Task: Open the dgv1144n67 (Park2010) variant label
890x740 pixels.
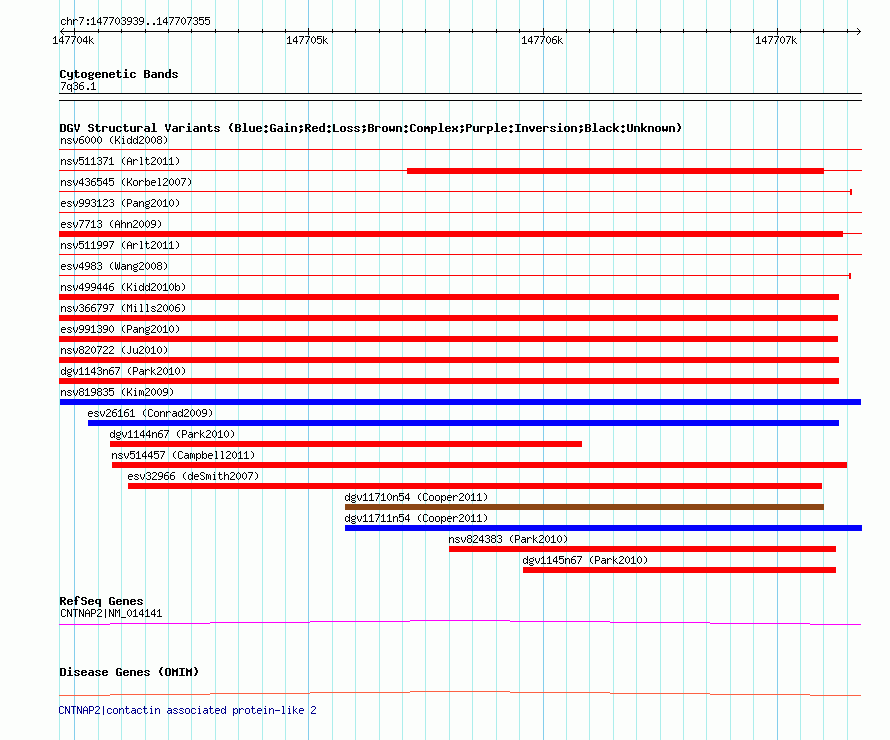Action: point(172,434)
